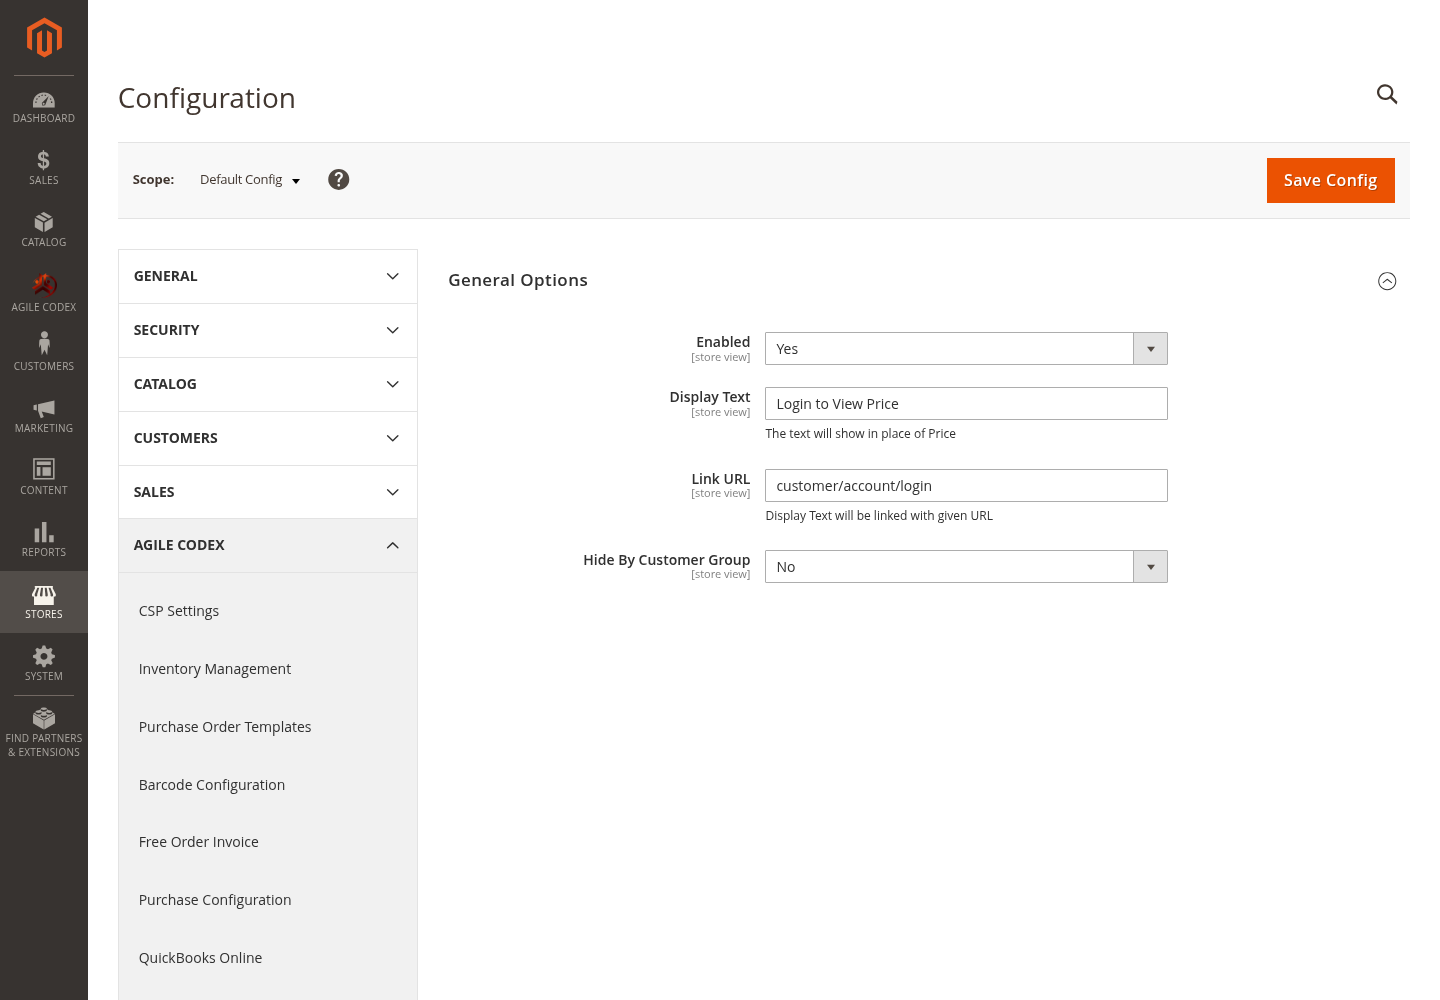Image resolution: width=1440 pixels, height=1000 pixels.
Task: Click the Display Text input field
Action: coord(966,404)
